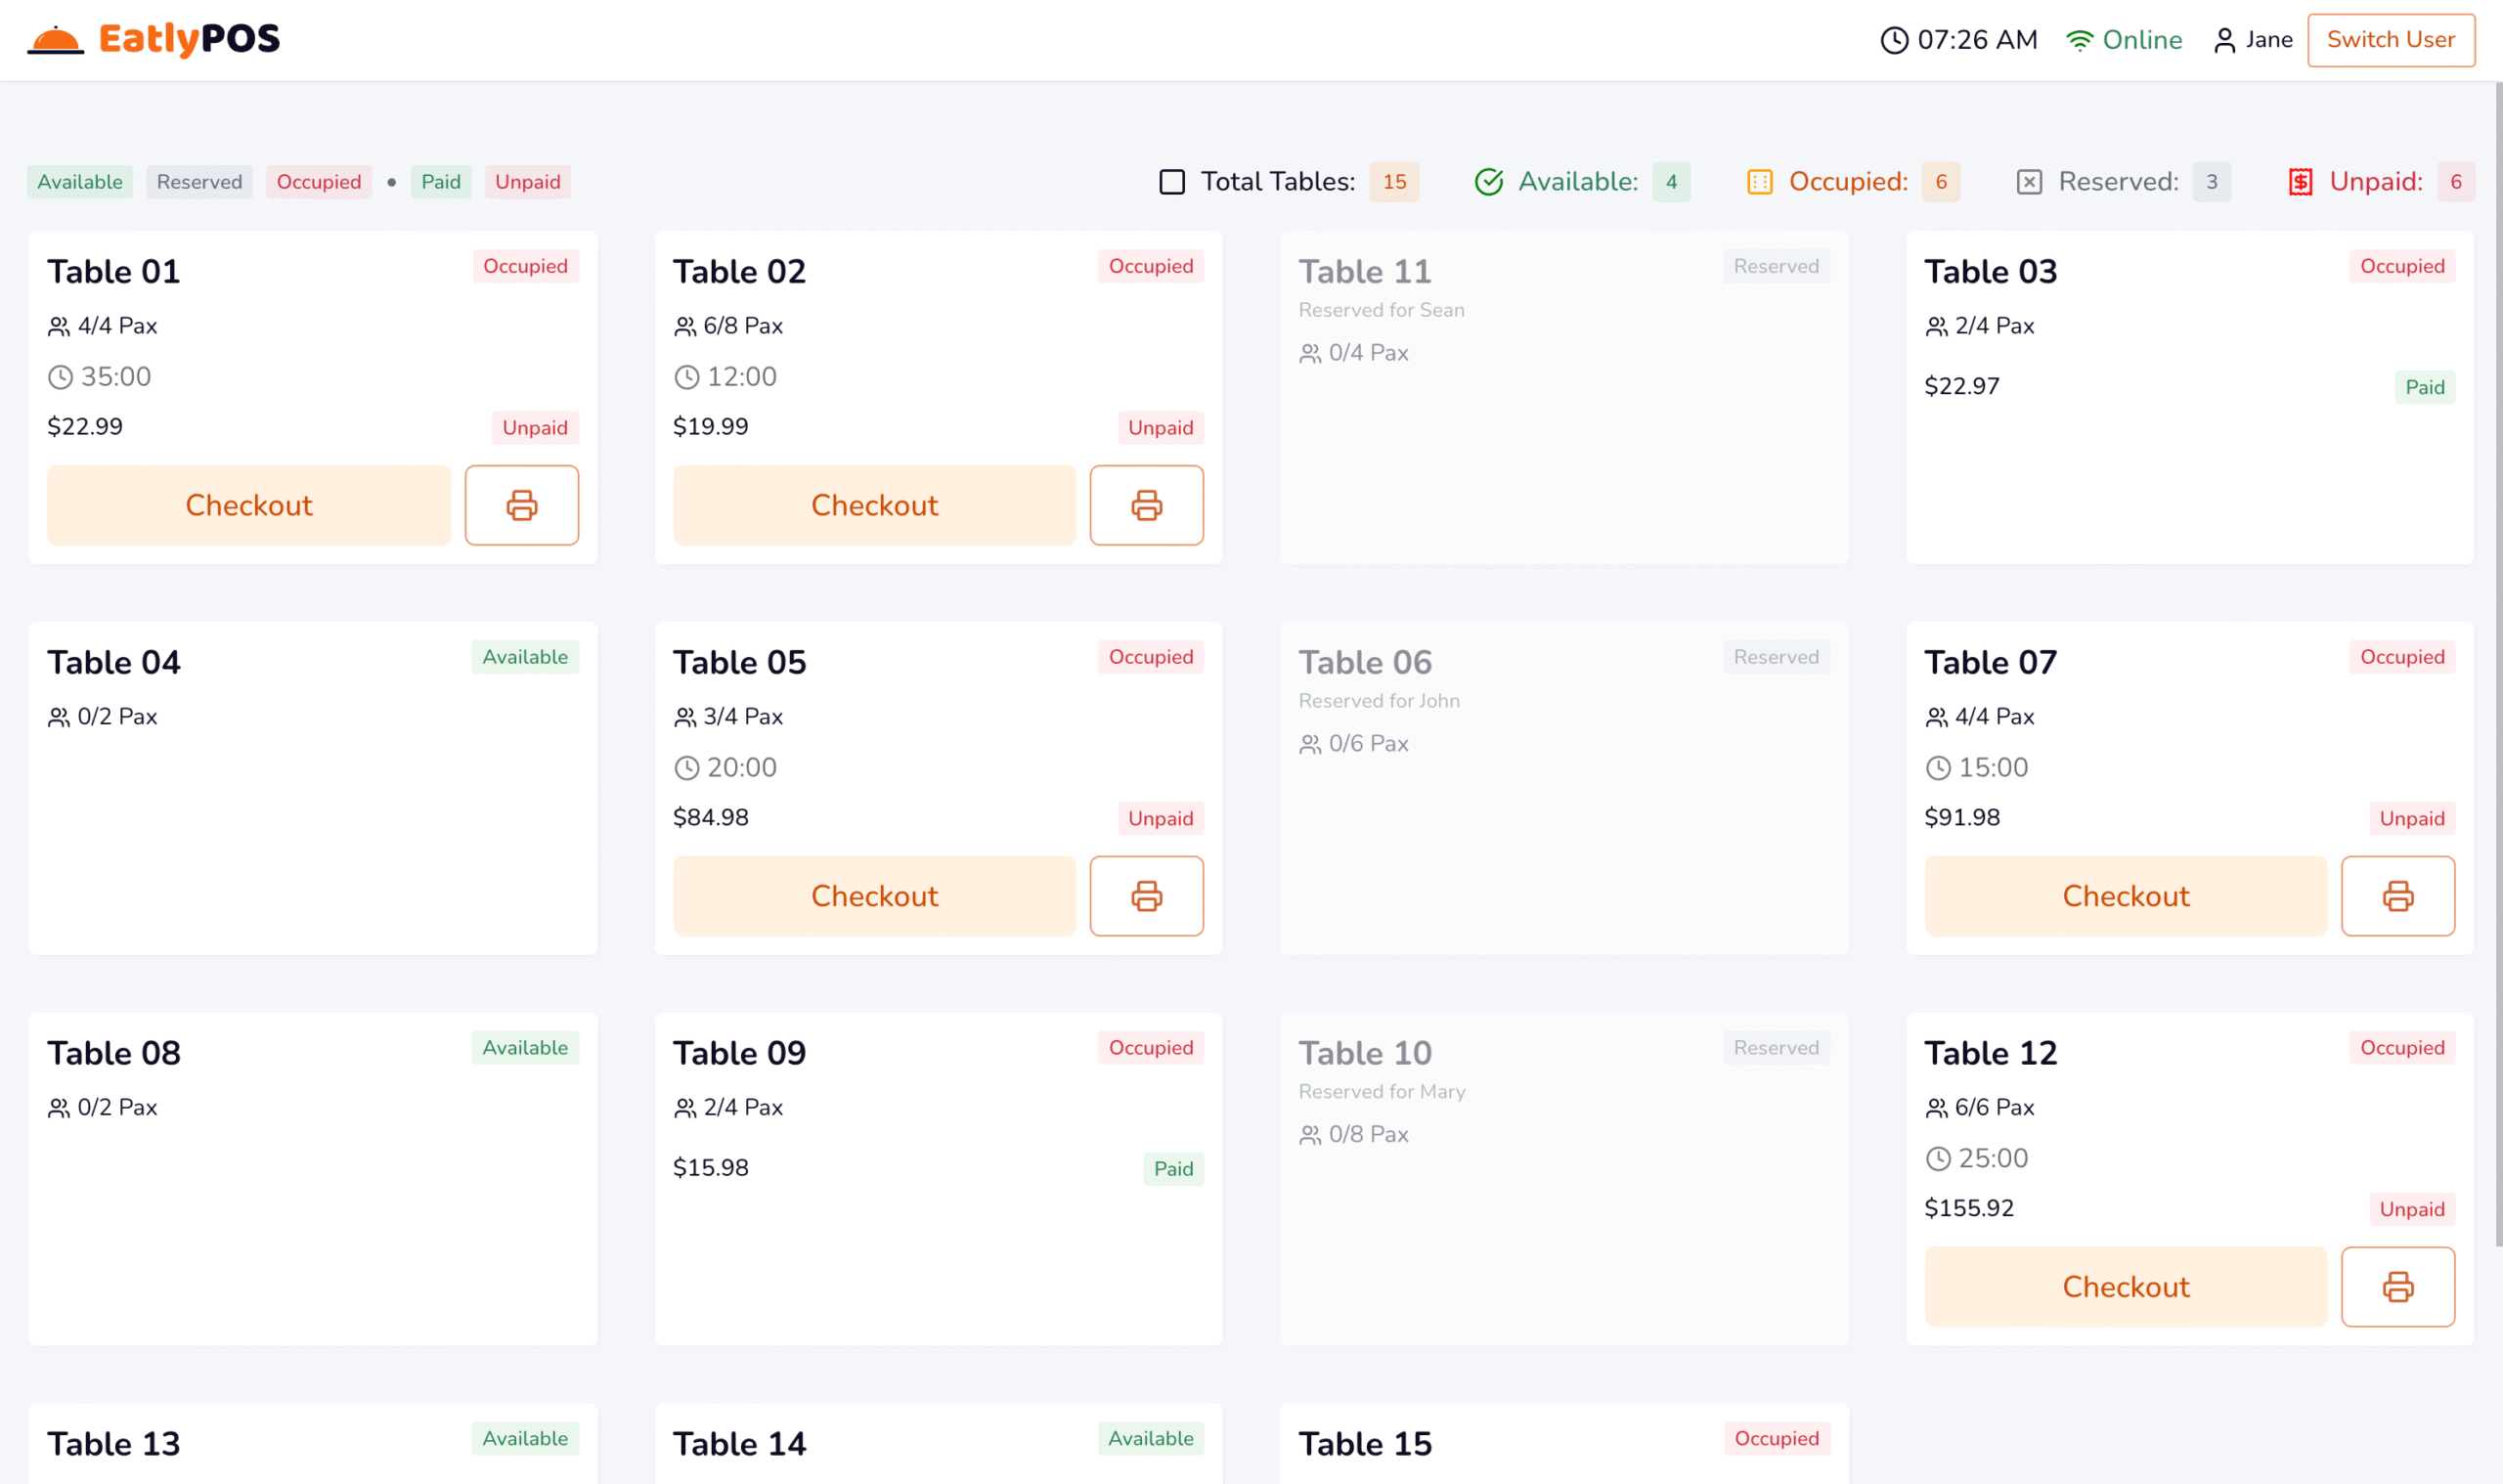Open the Table 11 card title

(1365, 271)
